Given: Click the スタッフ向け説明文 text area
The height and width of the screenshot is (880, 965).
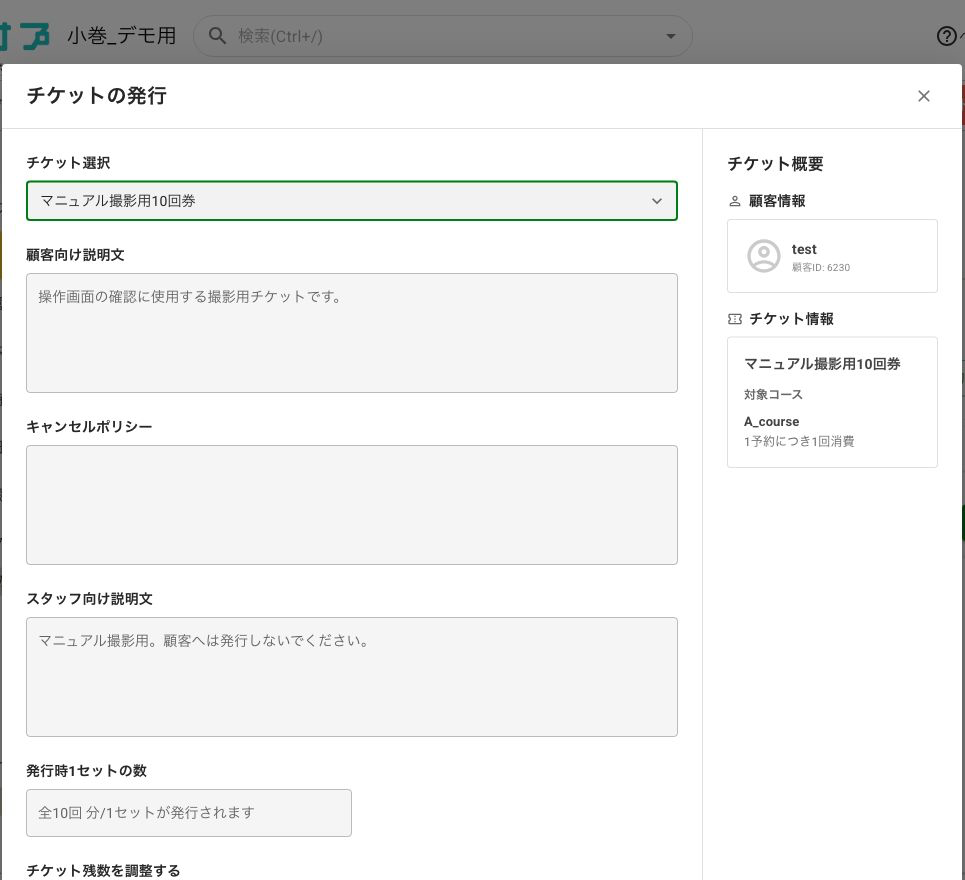Looking at the screenshot, I should (x=351, y=677).
